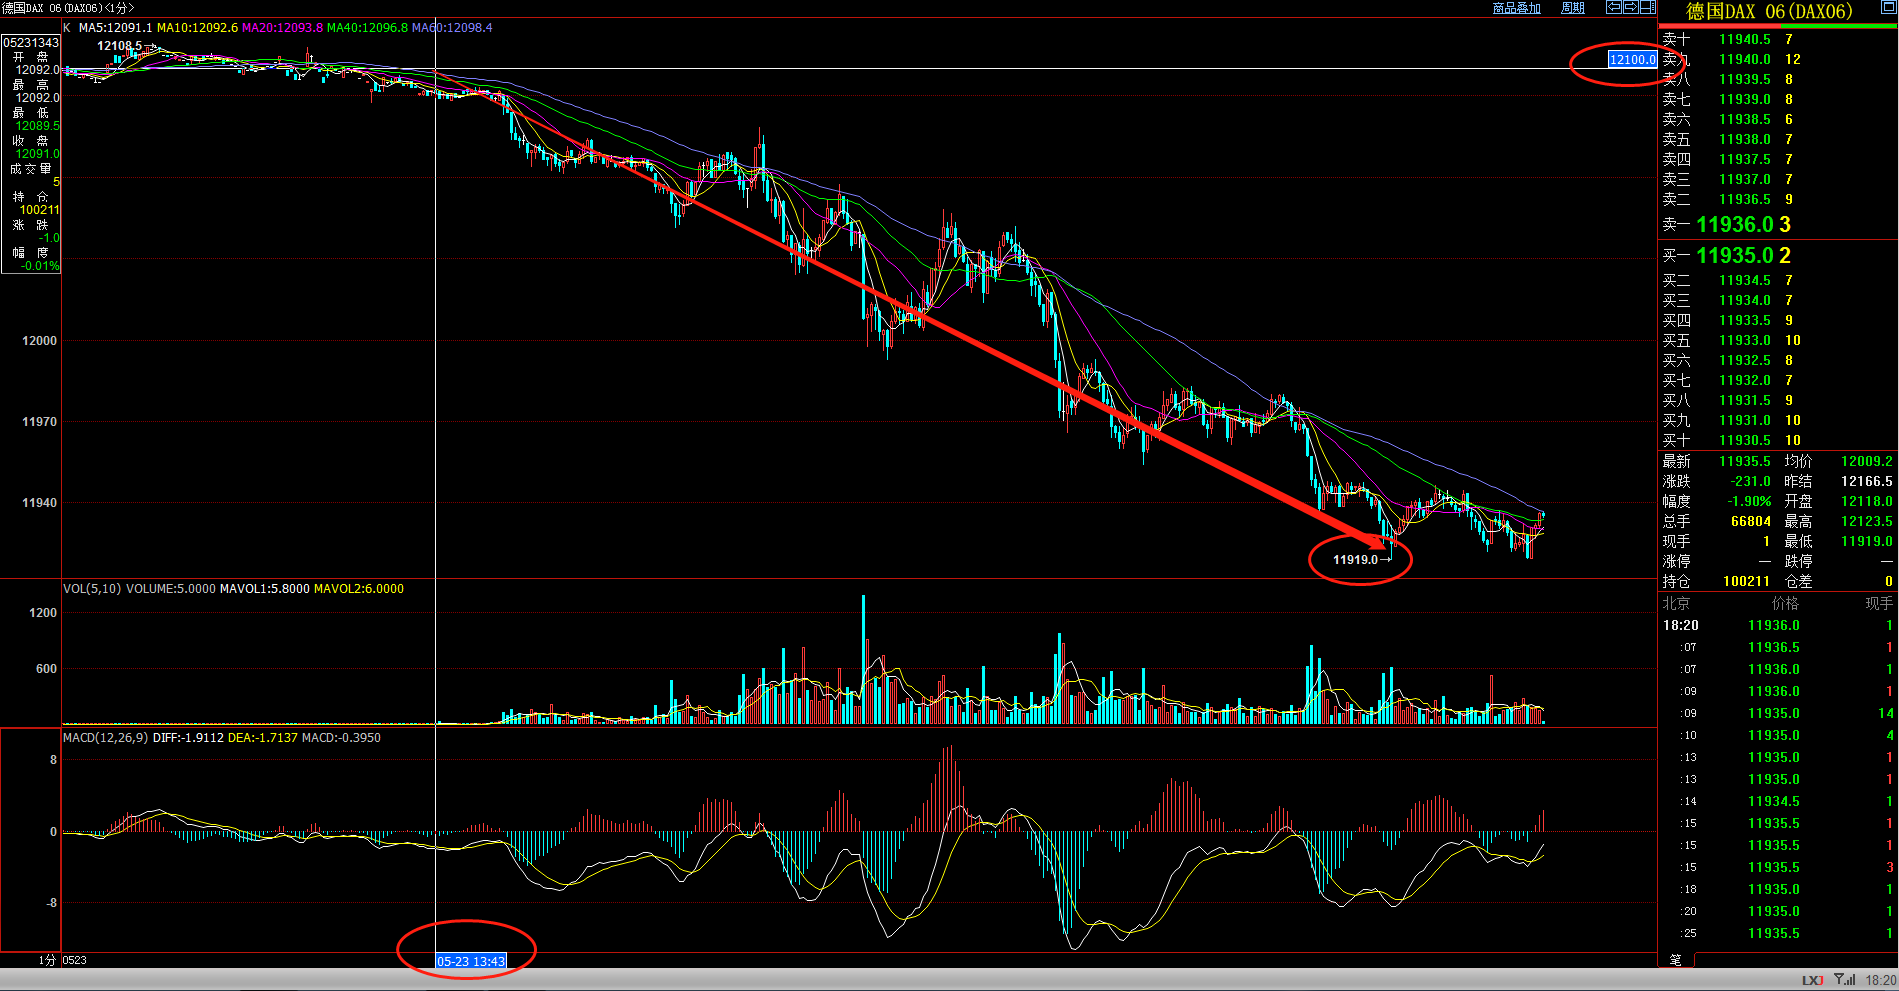Image resolution: width=1899 pixels, height=991 pixels.
Task: Click the LXJ tray icon
Action: pos(1812,980)
